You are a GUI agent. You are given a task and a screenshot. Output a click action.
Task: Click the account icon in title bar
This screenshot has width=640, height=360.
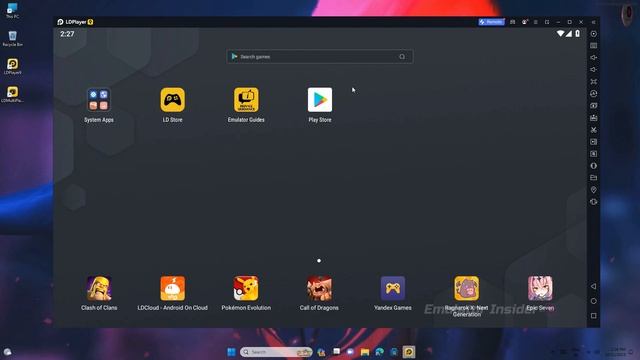coord(524,22)
